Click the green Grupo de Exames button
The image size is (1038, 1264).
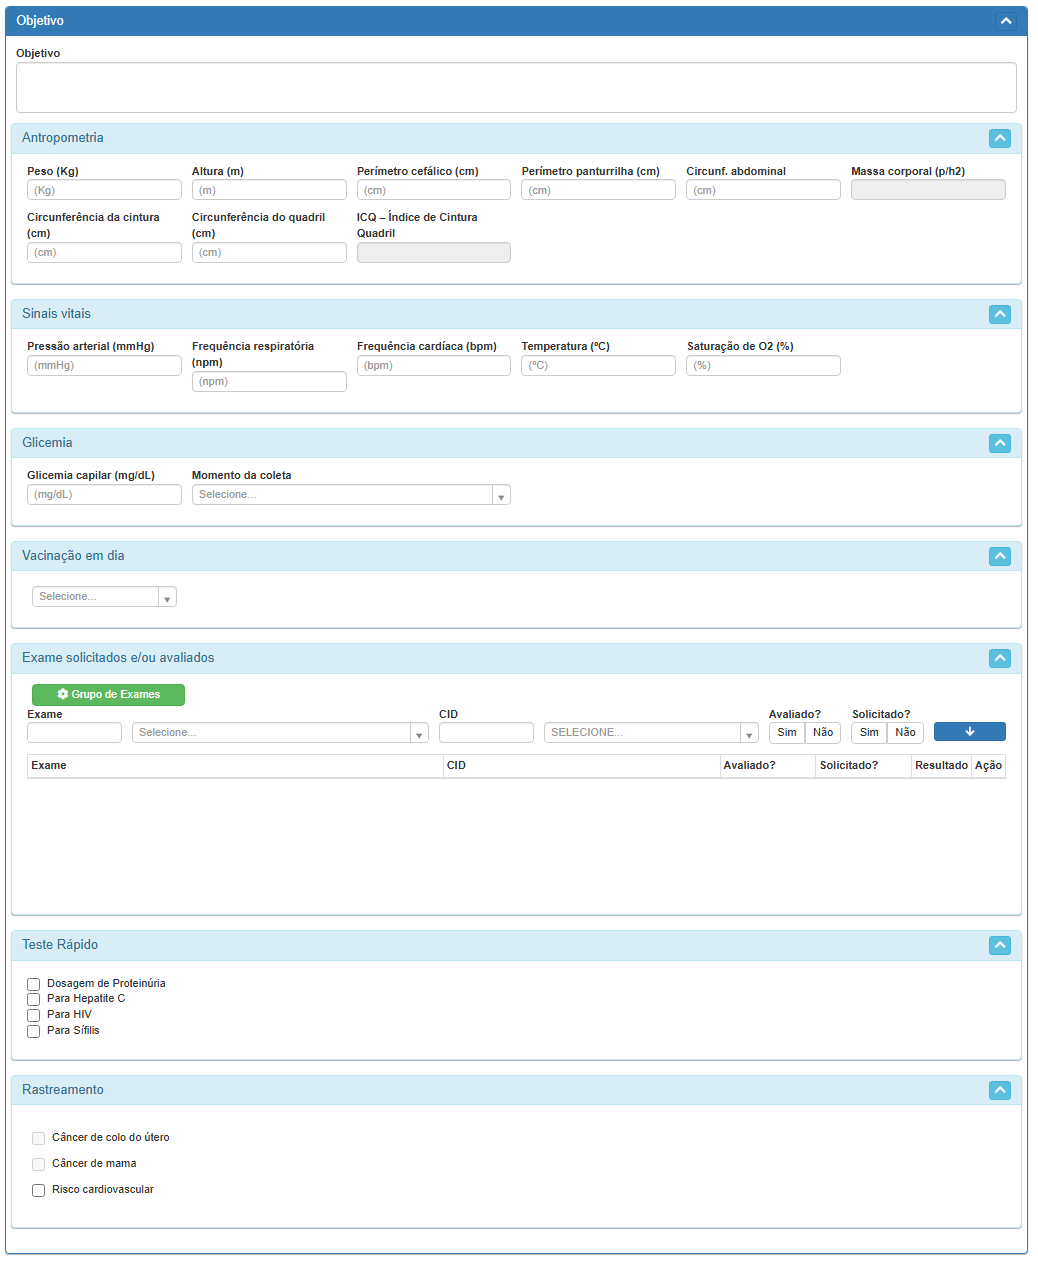pos(108,695)
